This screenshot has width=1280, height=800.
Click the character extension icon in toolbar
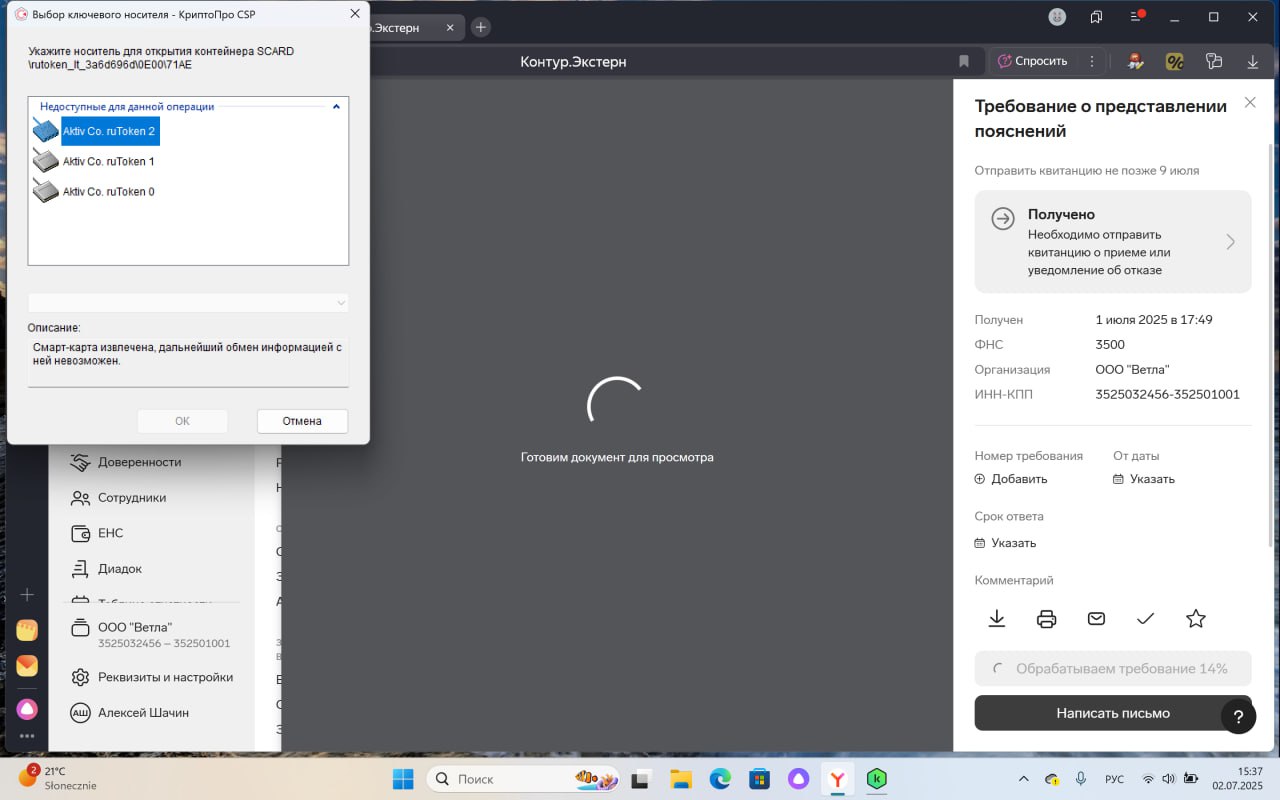(x=1135, y=61)
